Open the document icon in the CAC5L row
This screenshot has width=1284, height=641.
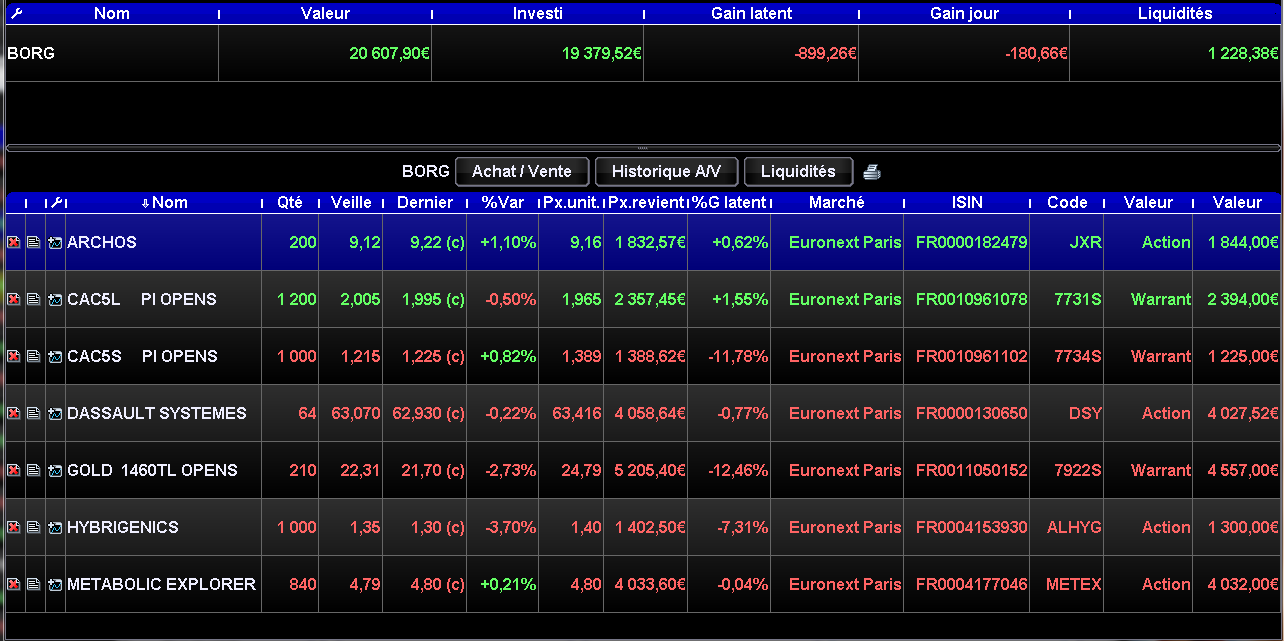click(x=34, y=299)
